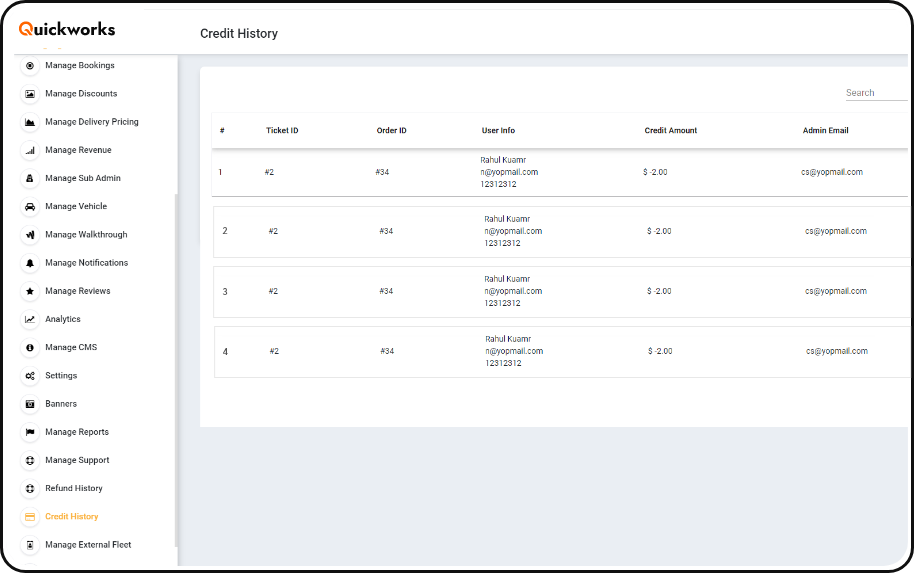Go to Manage Delivery Pricing
This screenshot has width=914, height=573.
(x=92, y=122)
